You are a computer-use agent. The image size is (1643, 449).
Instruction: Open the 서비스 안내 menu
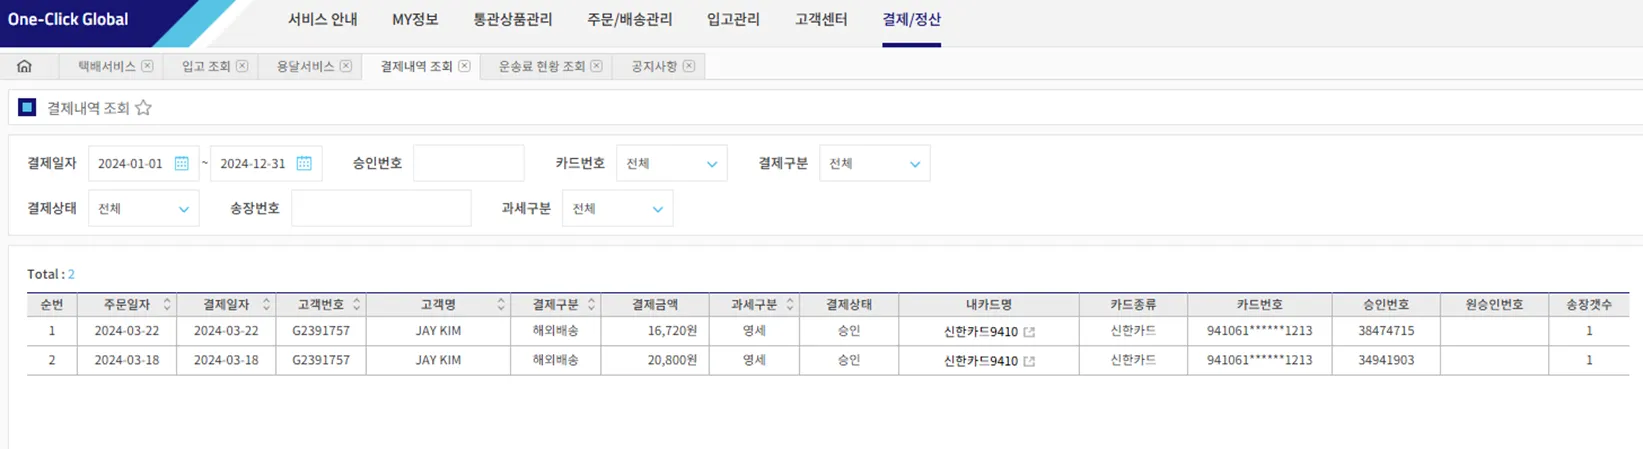coord(323,19)
